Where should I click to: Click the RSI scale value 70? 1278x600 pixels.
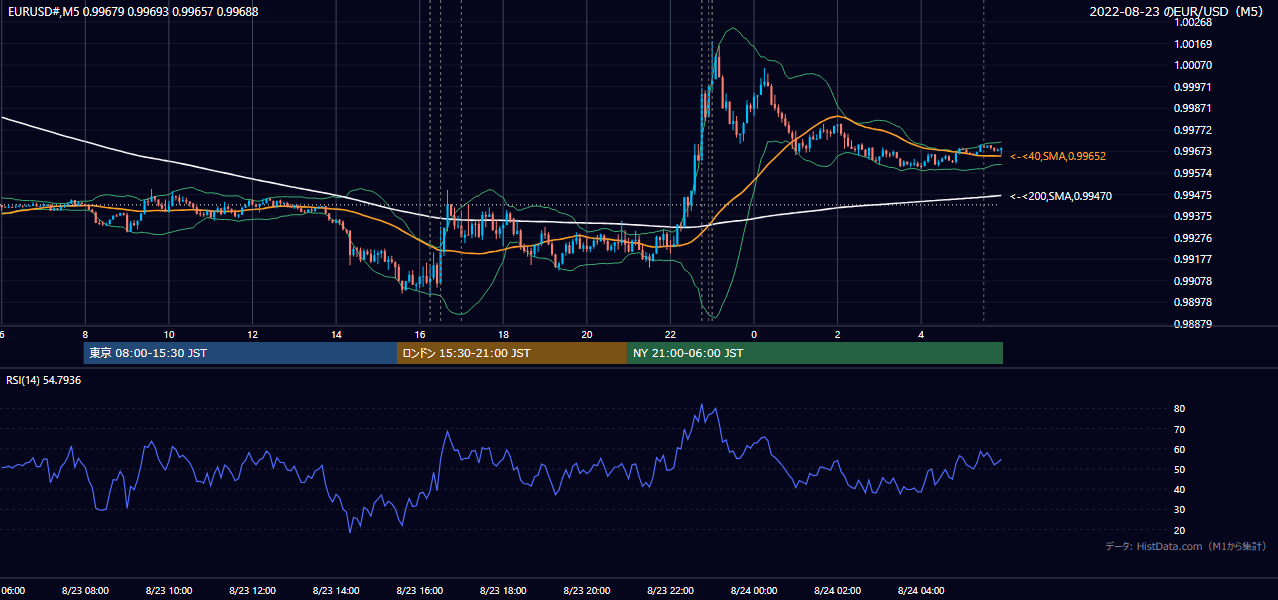1180,429
